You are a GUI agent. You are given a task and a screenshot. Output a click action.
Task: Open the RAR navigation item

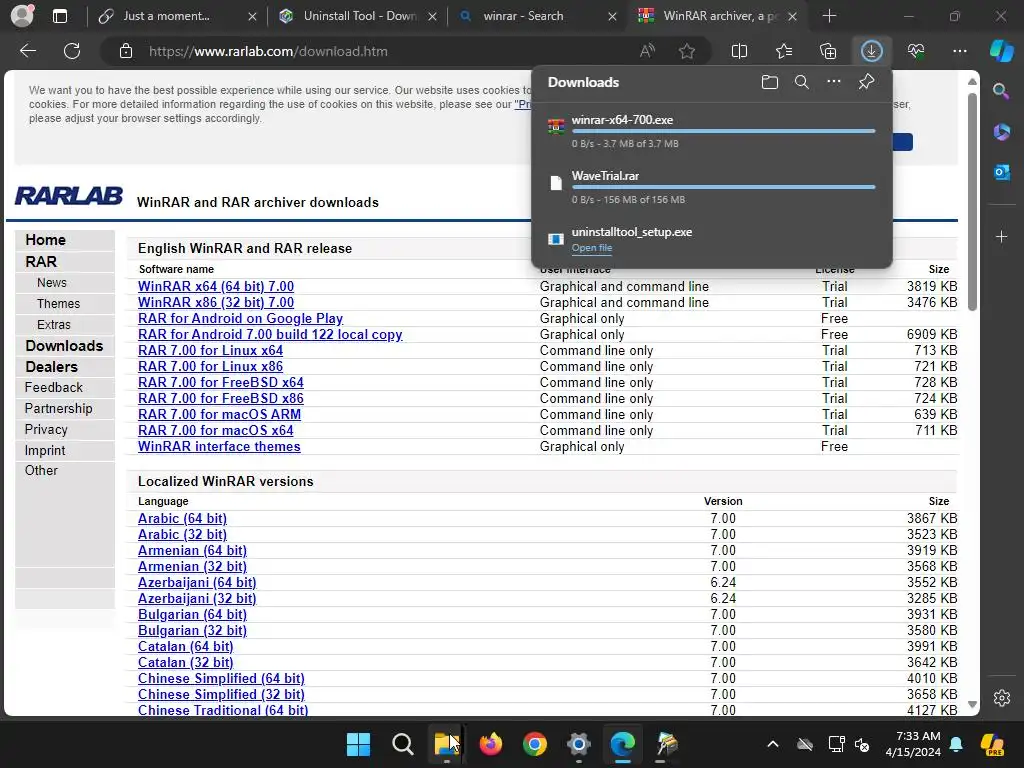coord(40,262)
